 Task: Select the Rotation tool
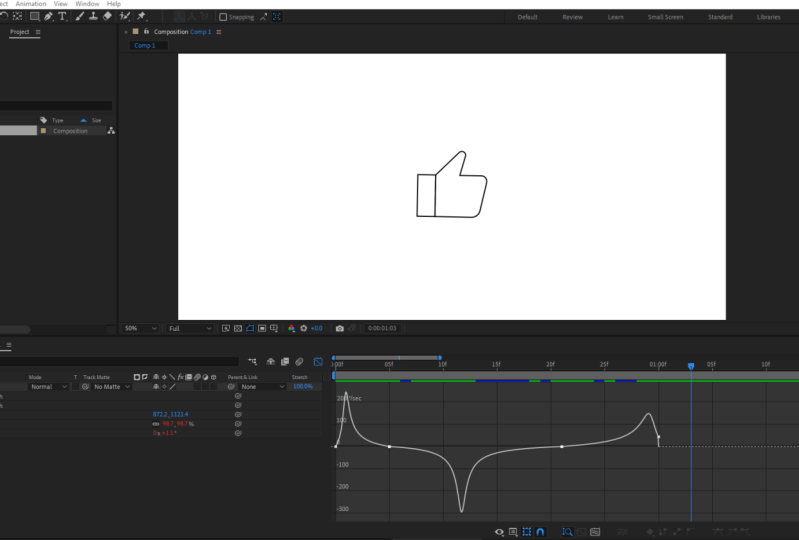(x=4, y=16)
